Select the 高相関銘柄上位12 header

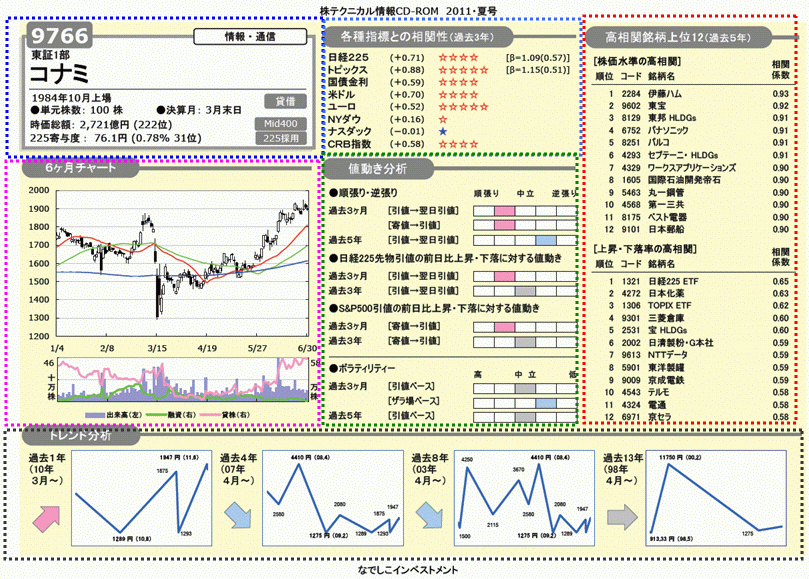[x=678, y=37]
